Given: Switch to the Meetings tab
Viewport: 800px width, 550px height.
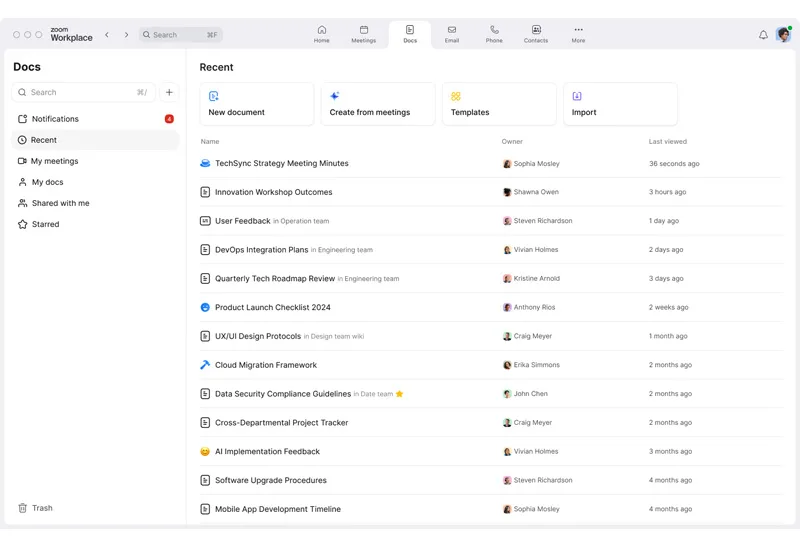Looking at the screenshot, I should [364, 34].
